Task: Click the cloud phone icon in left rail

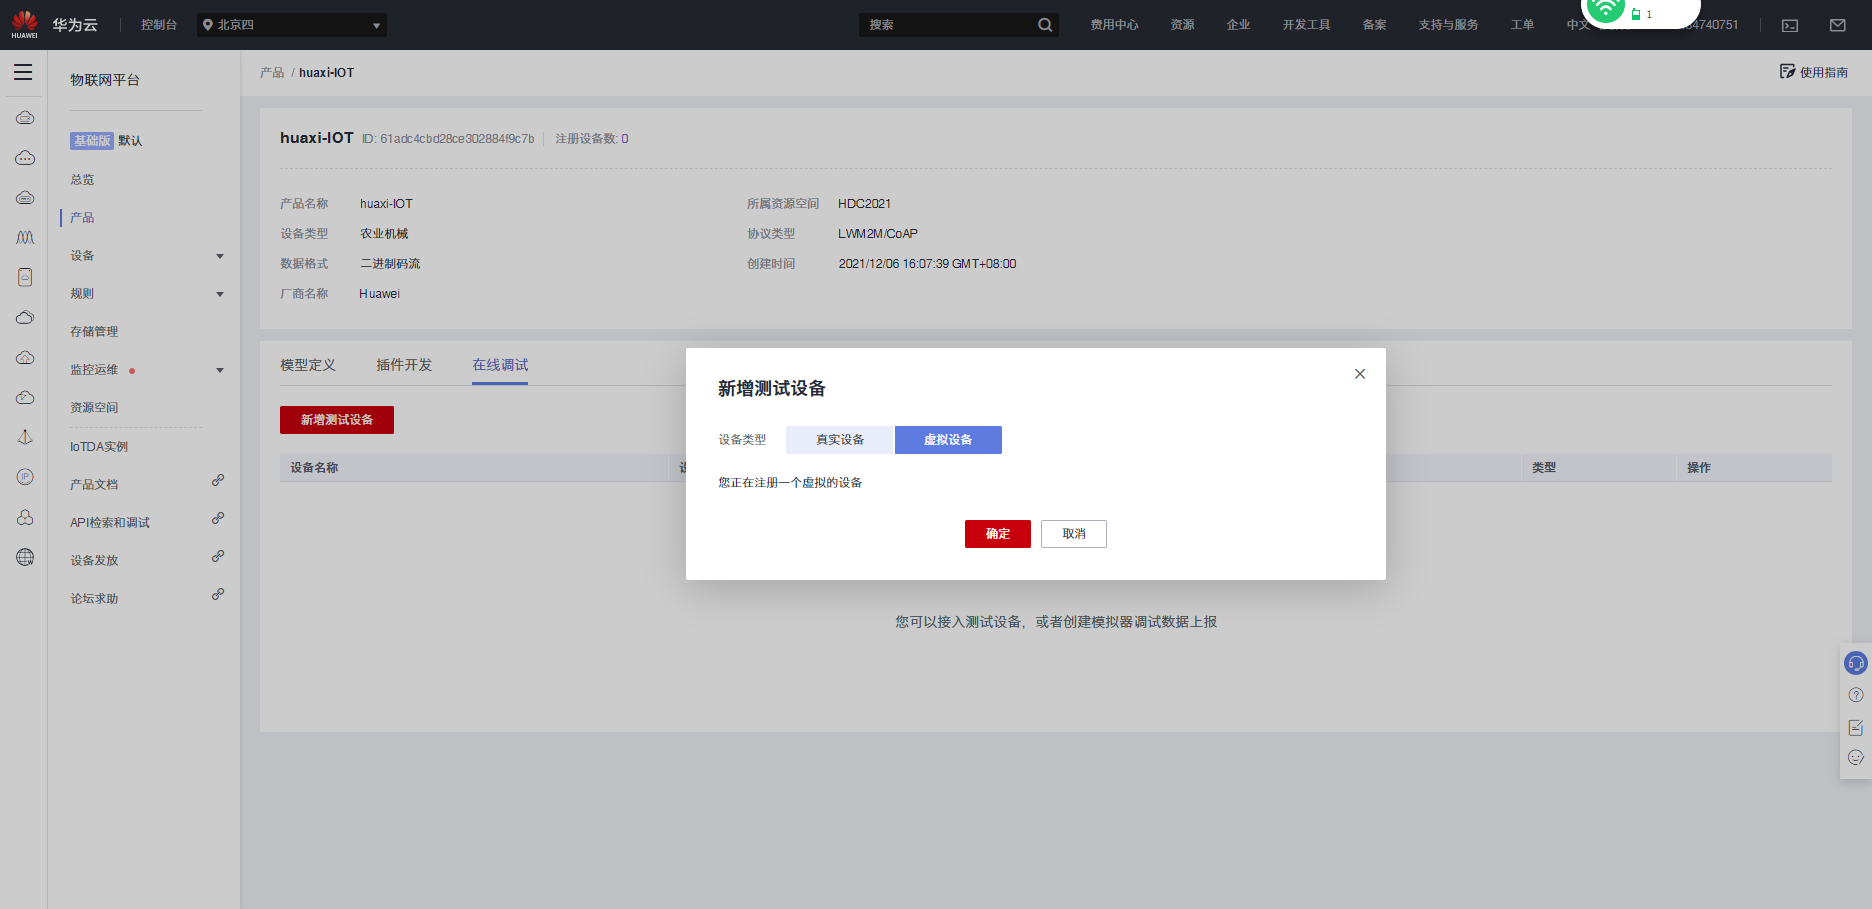Action: pyautogui.click(x=25, y=277)
